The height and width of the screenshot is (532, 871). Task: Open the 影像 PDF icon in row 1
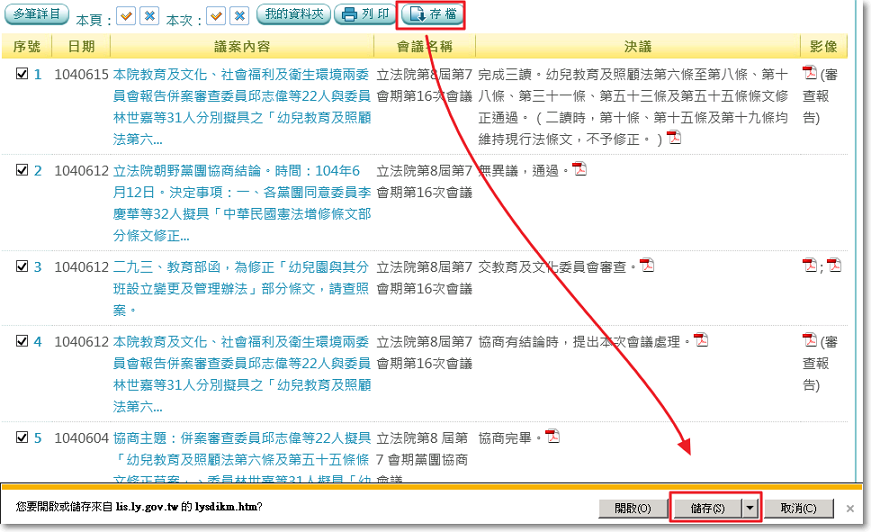coord(810,73)
